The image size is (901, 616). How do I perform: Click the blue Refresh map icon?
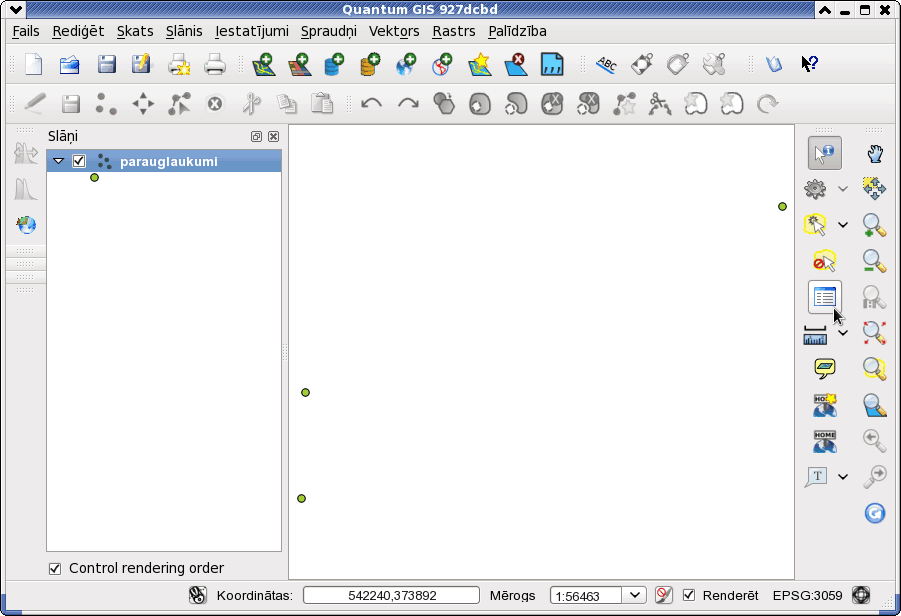(875, 513)
